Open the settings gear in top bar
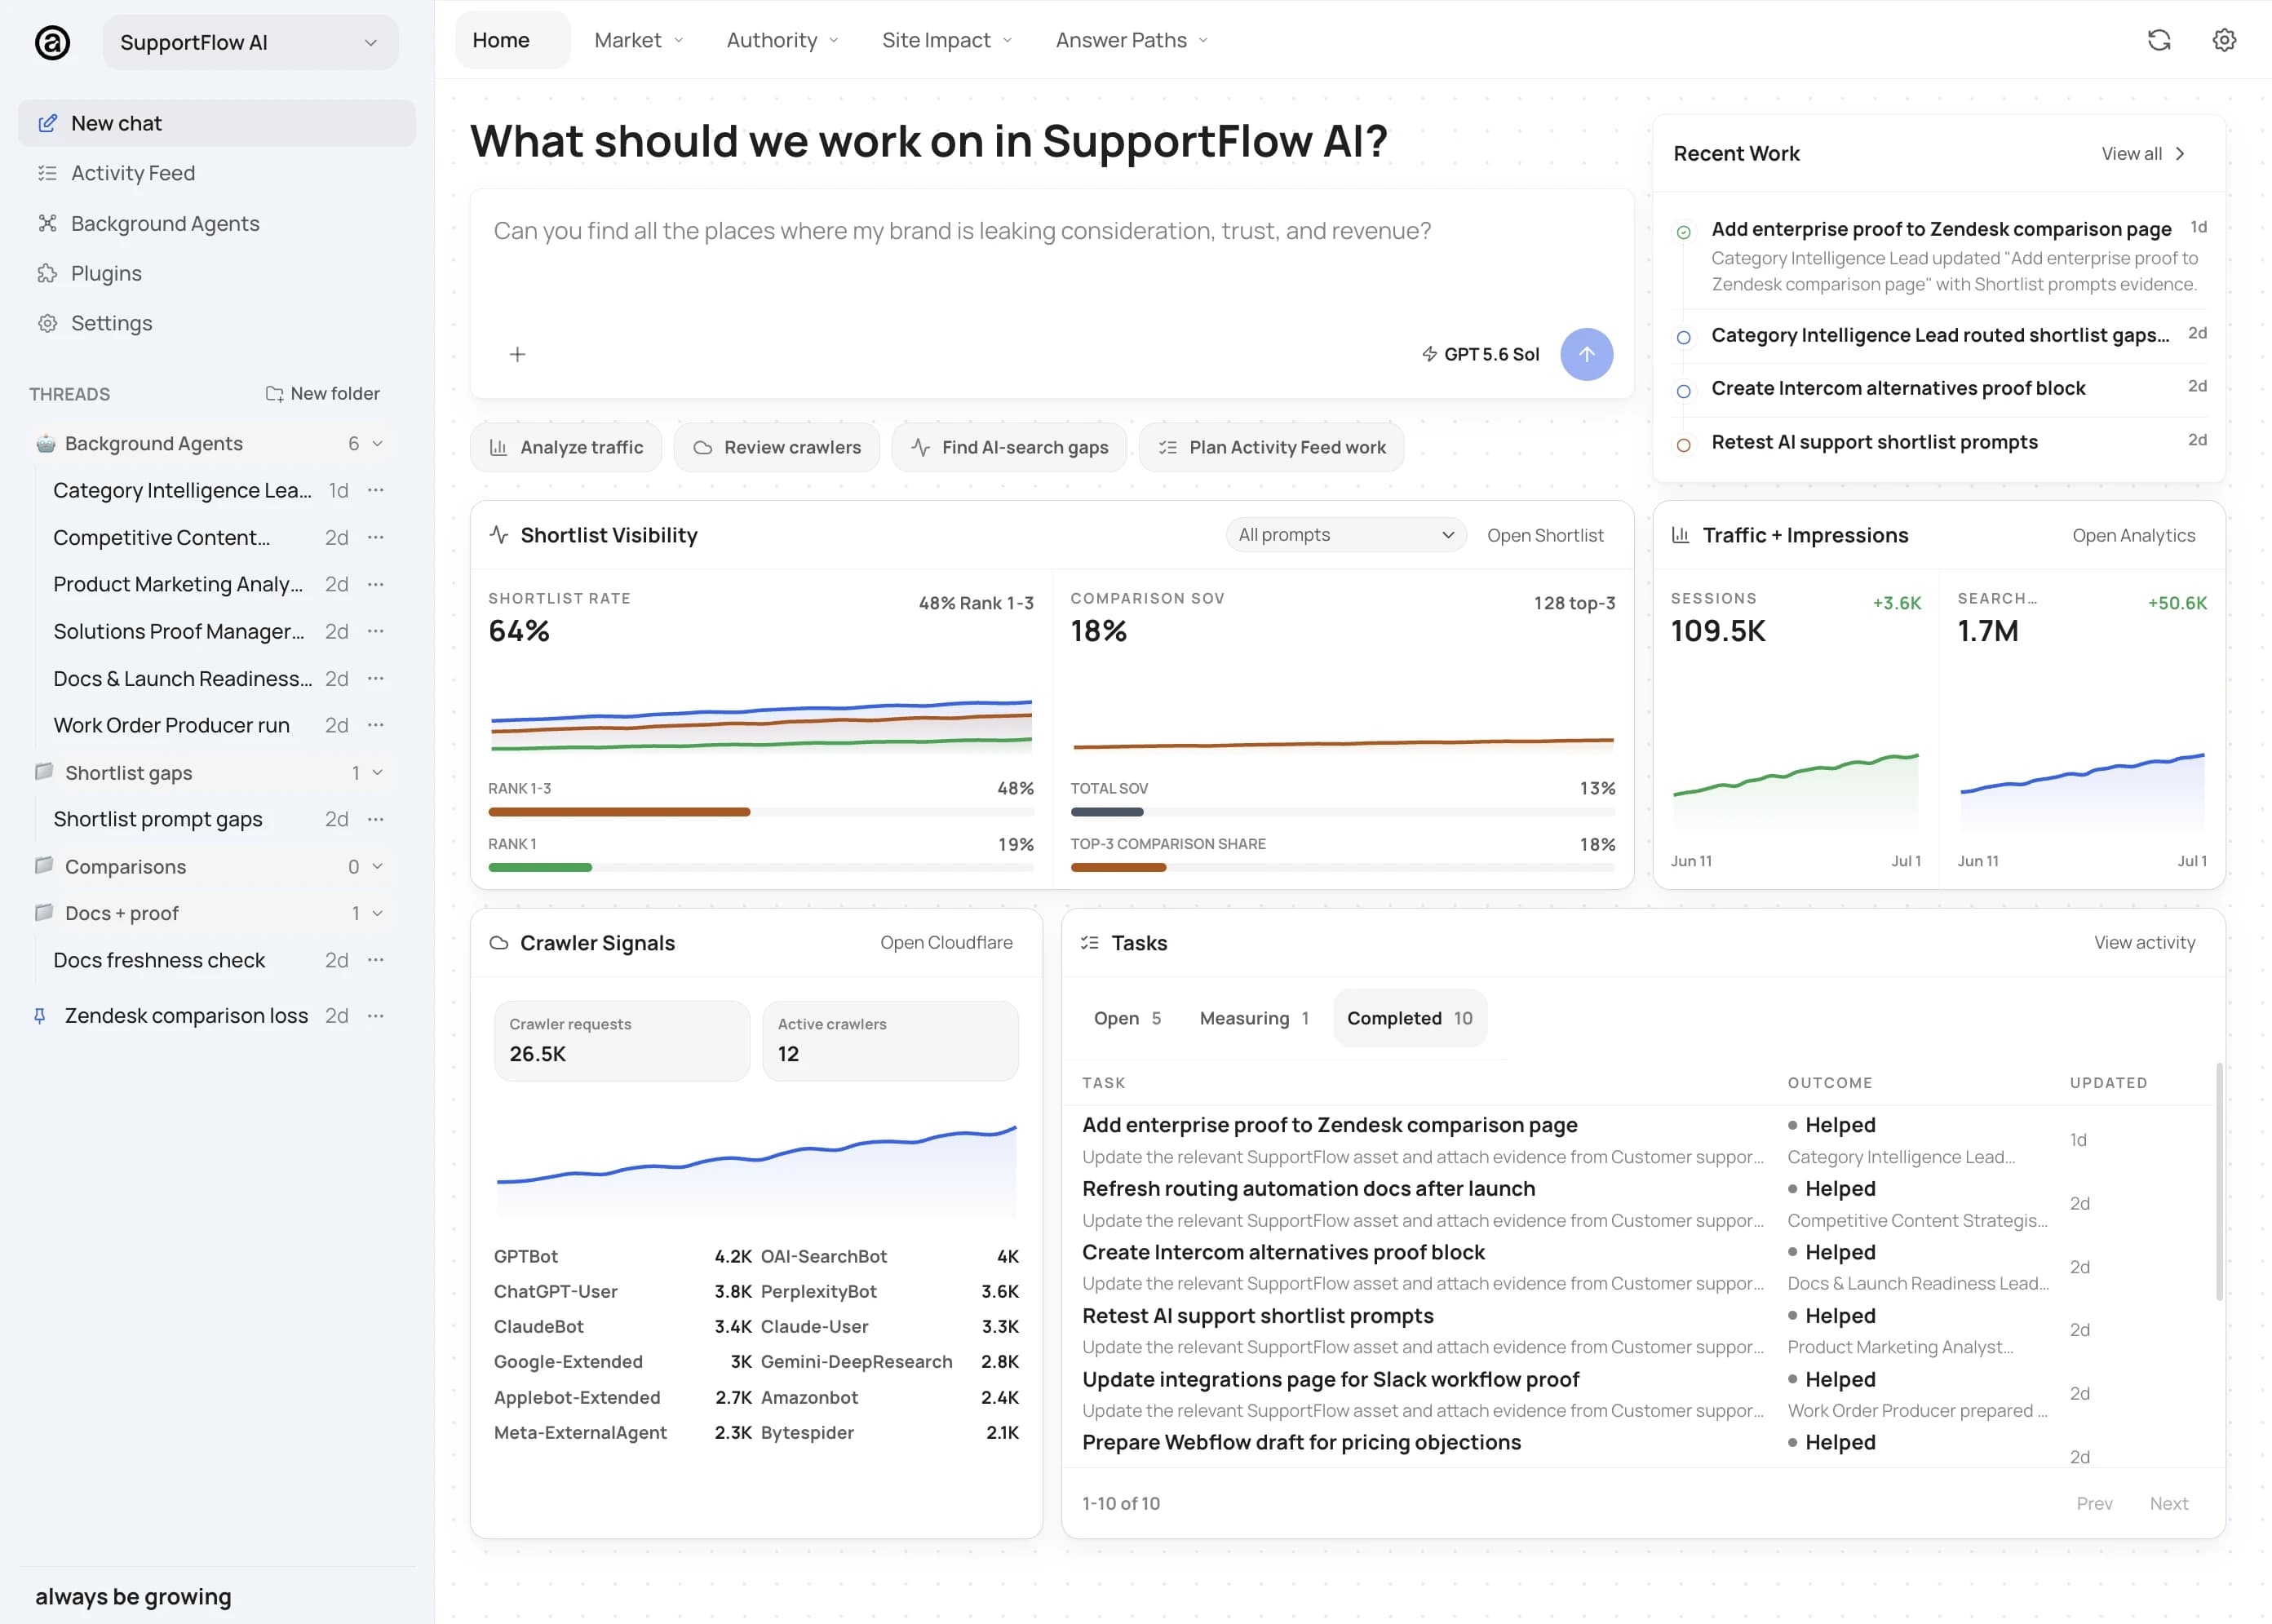This screenshot has width=2272, height=1624. click(x=2224, y=40)
